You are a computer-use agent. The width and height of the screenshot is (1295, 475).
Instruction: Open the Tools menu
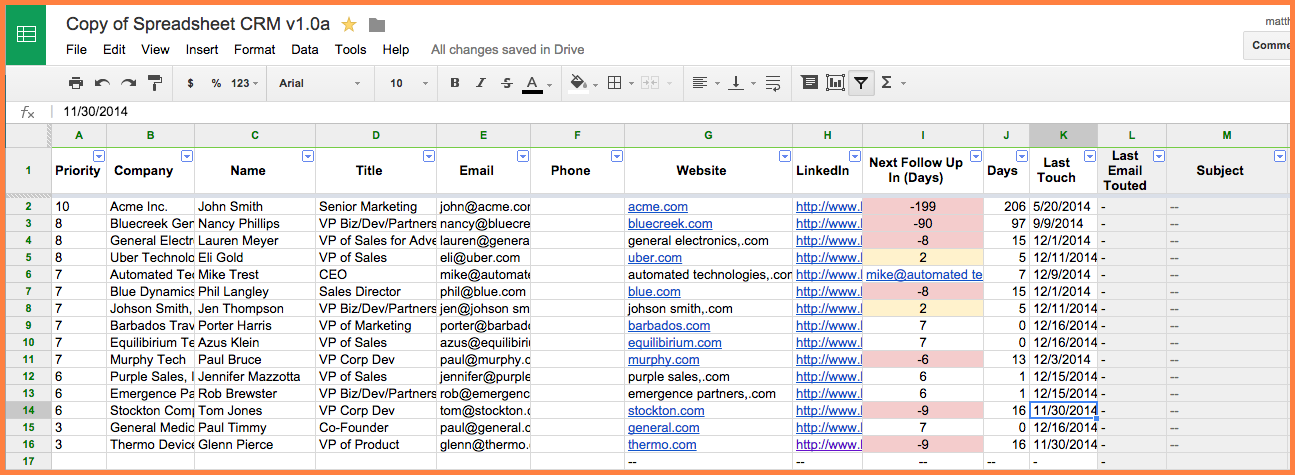[x=350, y=49]
